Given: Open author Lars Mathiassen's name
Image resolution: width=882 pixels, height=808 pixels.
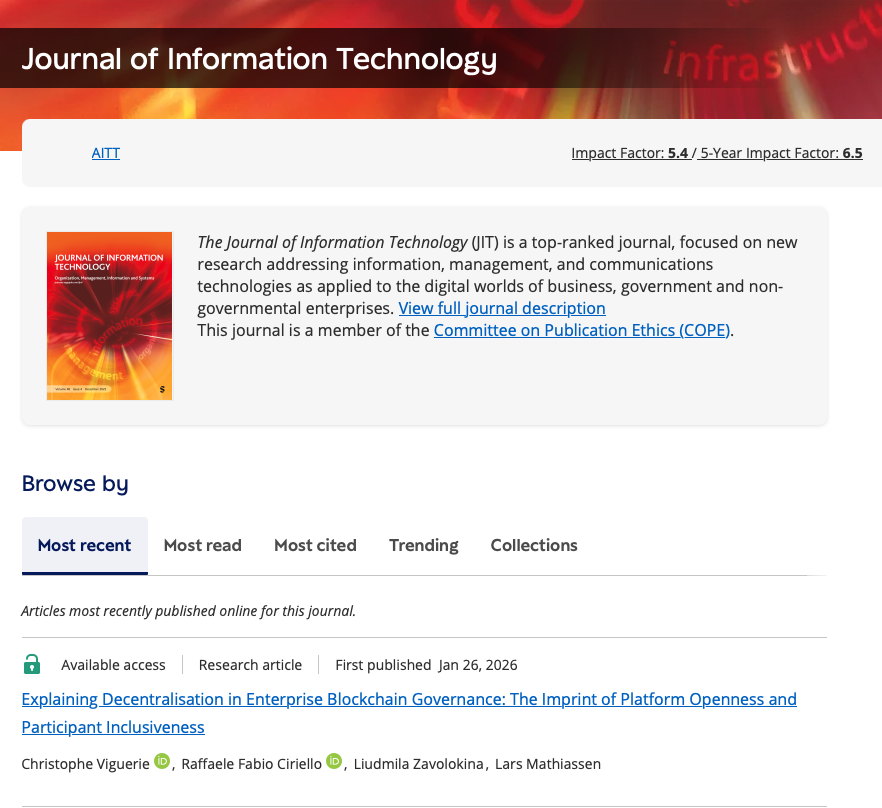Looking at the screenshot, I should [x=548, y=765].
